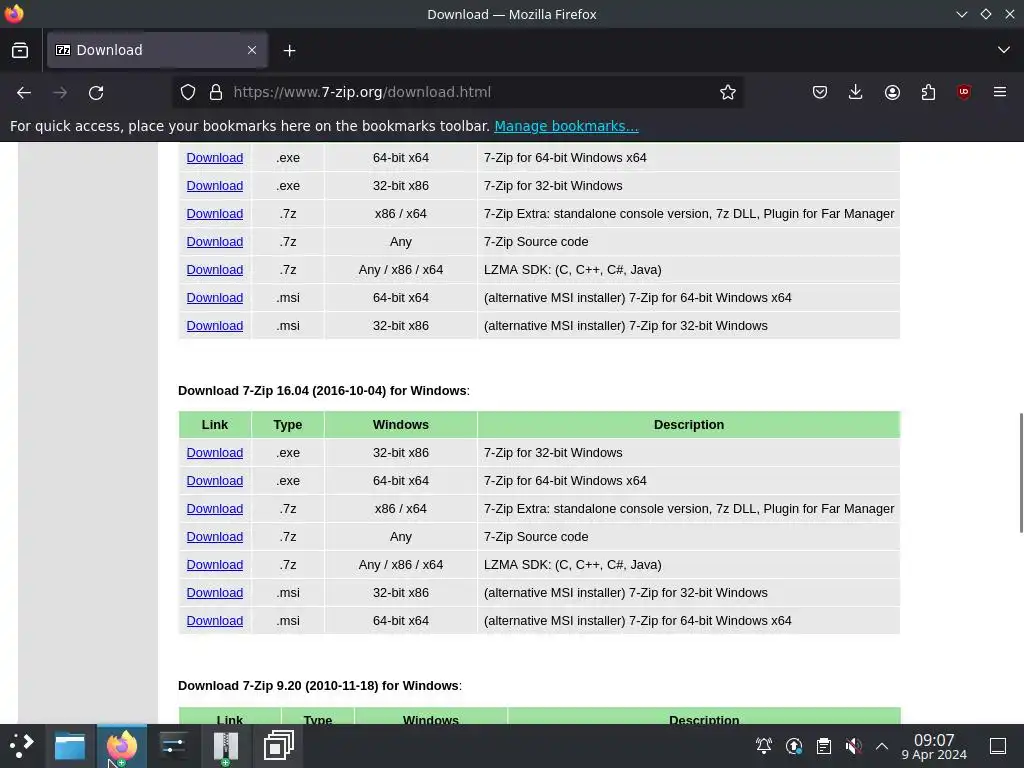Click the Firefox window menu icon
Viewport: 1024px width, 768px height.
tap(14, 14)
